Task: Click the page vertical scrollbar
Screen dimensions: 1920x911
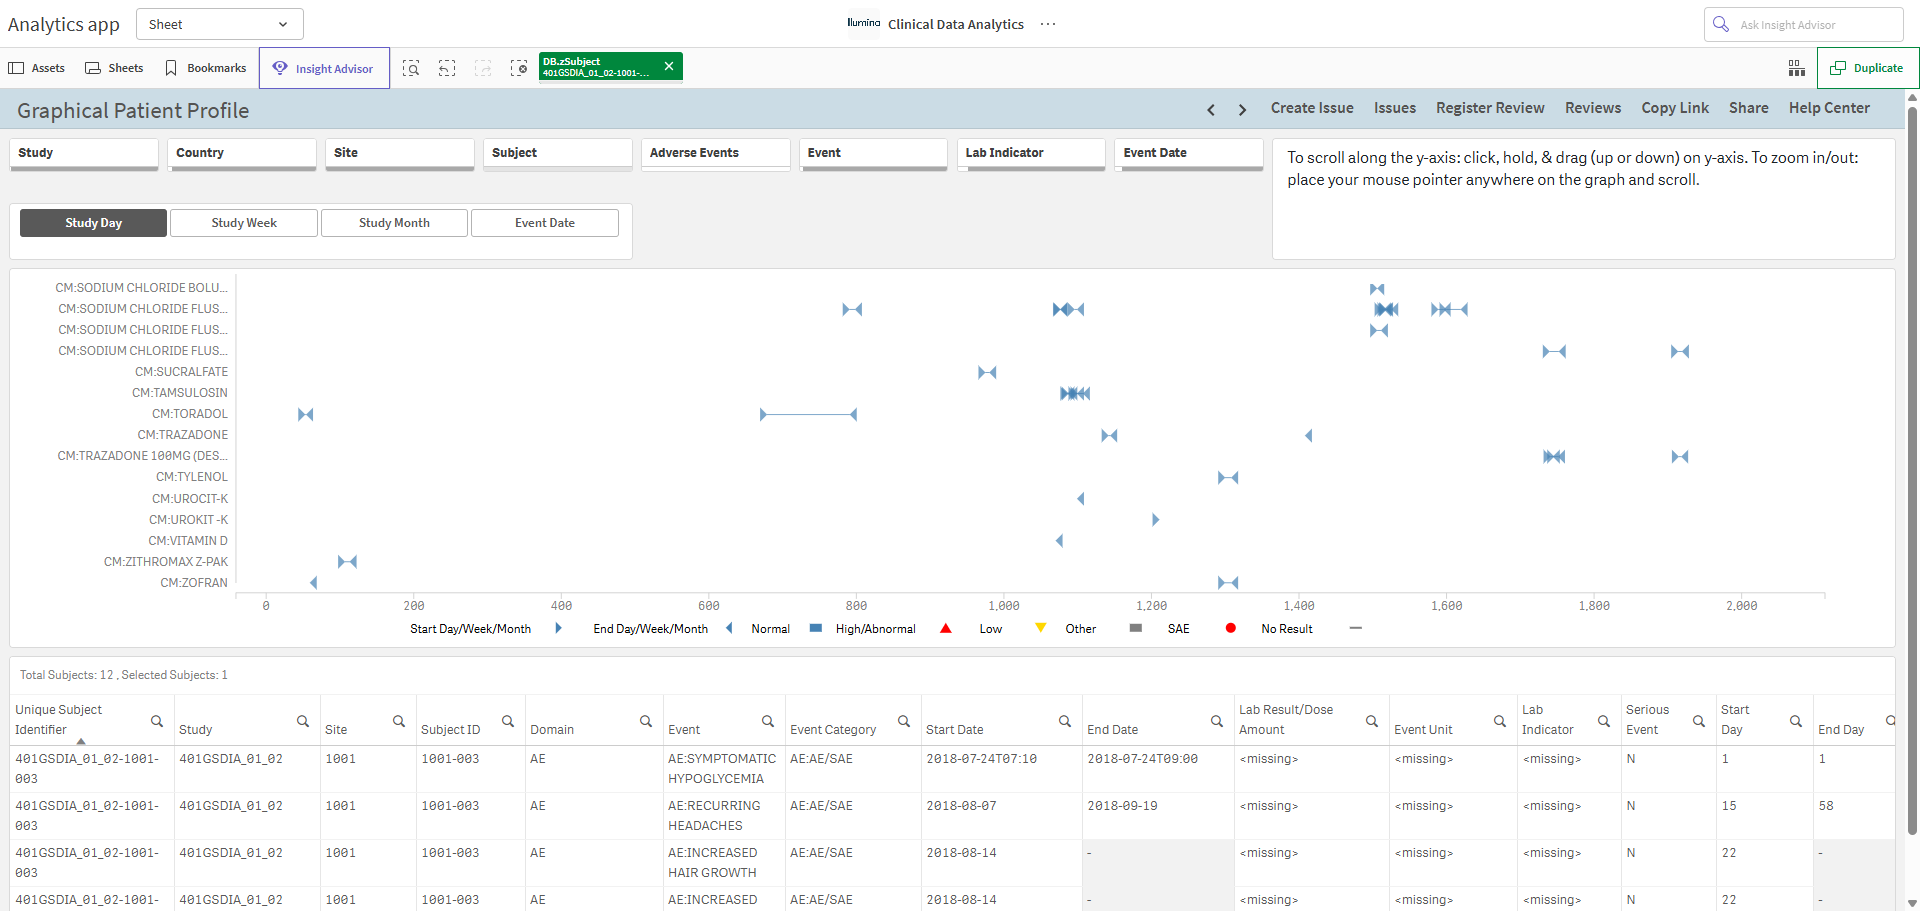Action: tap(1912, 470)
